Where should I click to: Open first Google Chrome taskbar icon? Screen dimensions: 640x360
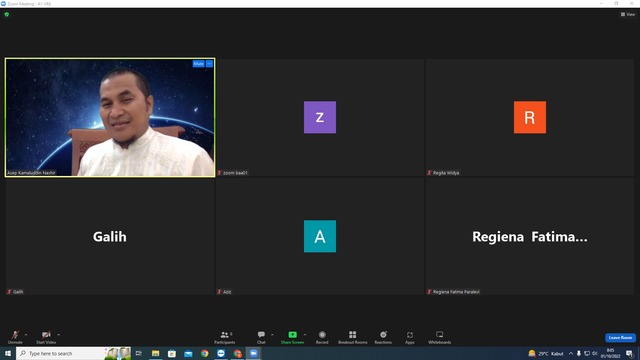click(x=204, y=353)
